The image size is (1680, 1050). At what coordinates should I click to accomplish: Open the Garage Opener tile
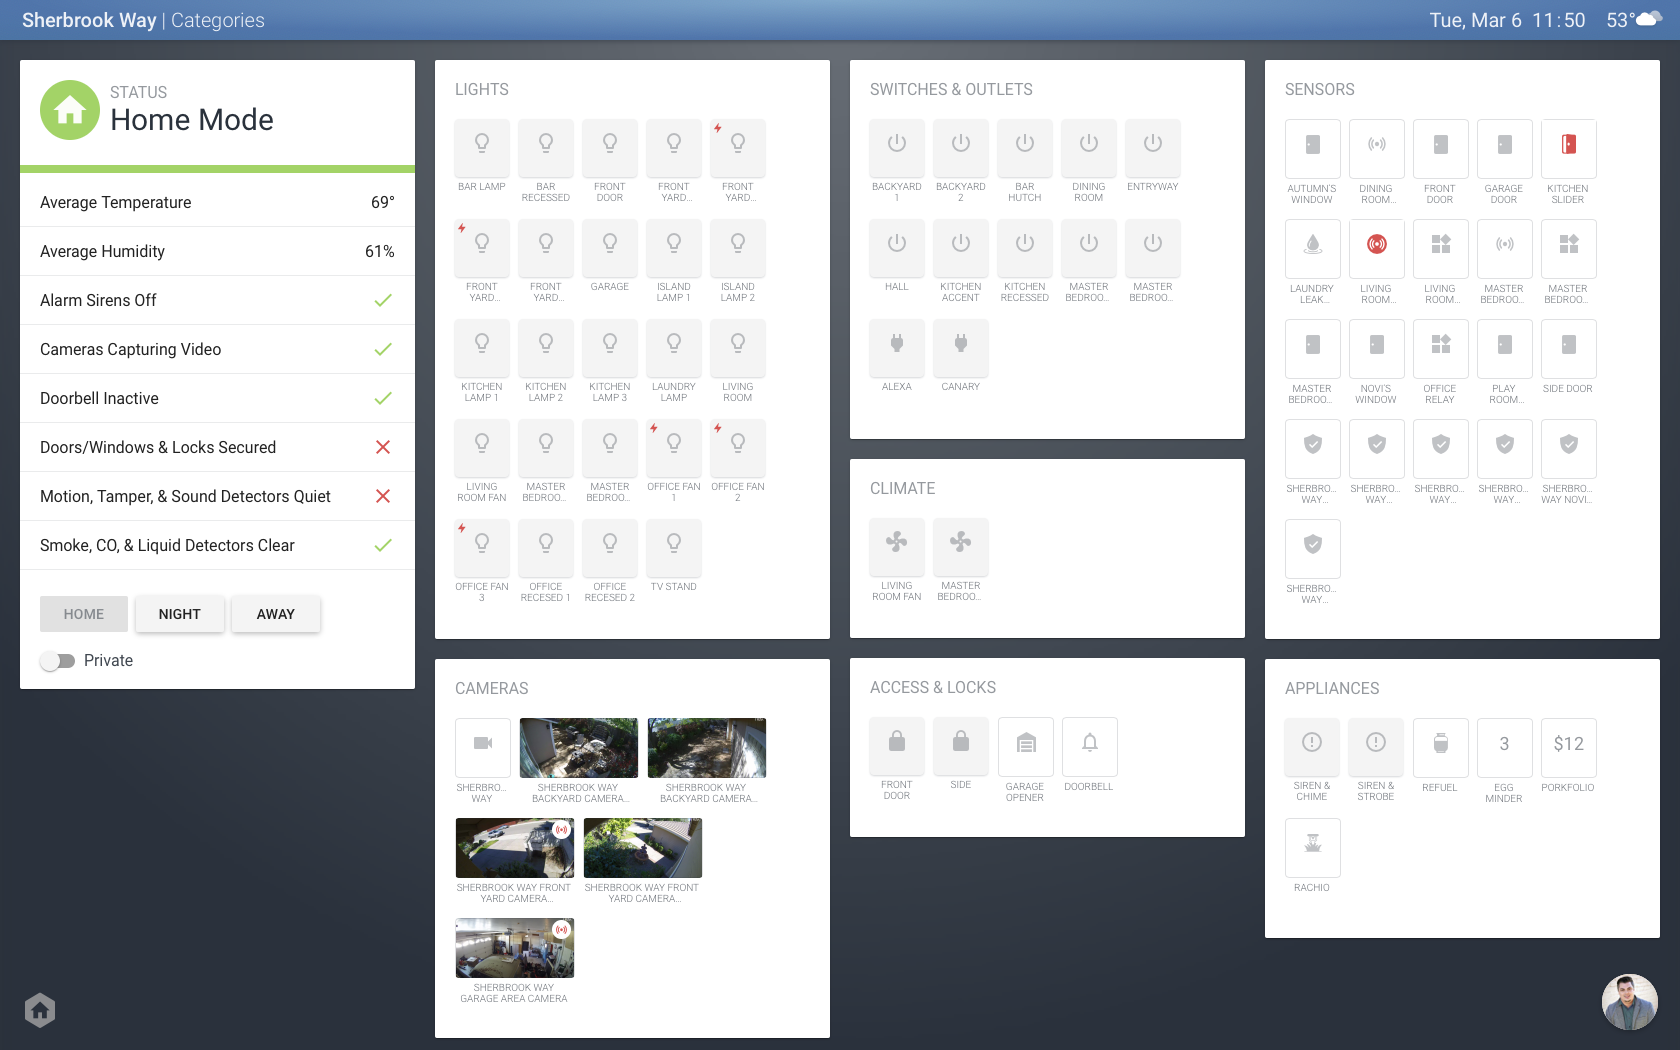[x=1026, y=747]
